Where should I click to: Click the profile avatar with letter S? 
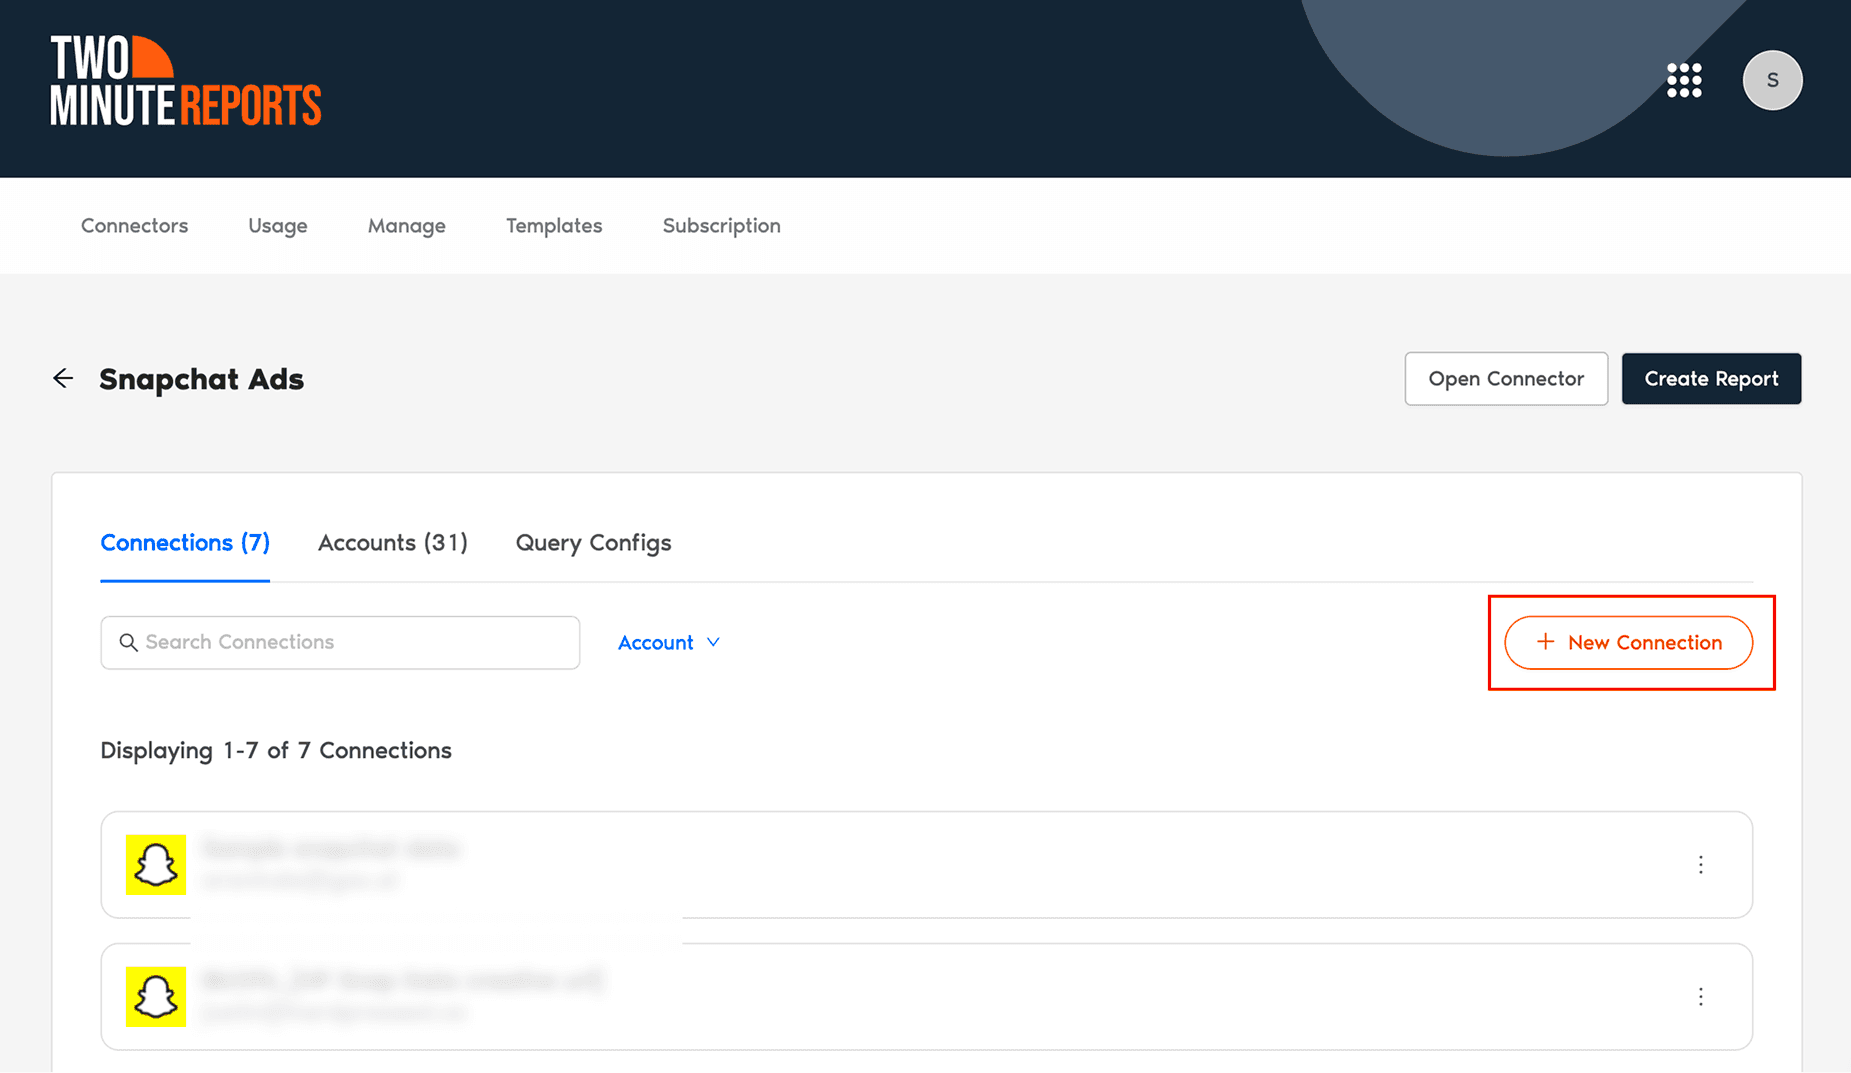(1772, 80)
